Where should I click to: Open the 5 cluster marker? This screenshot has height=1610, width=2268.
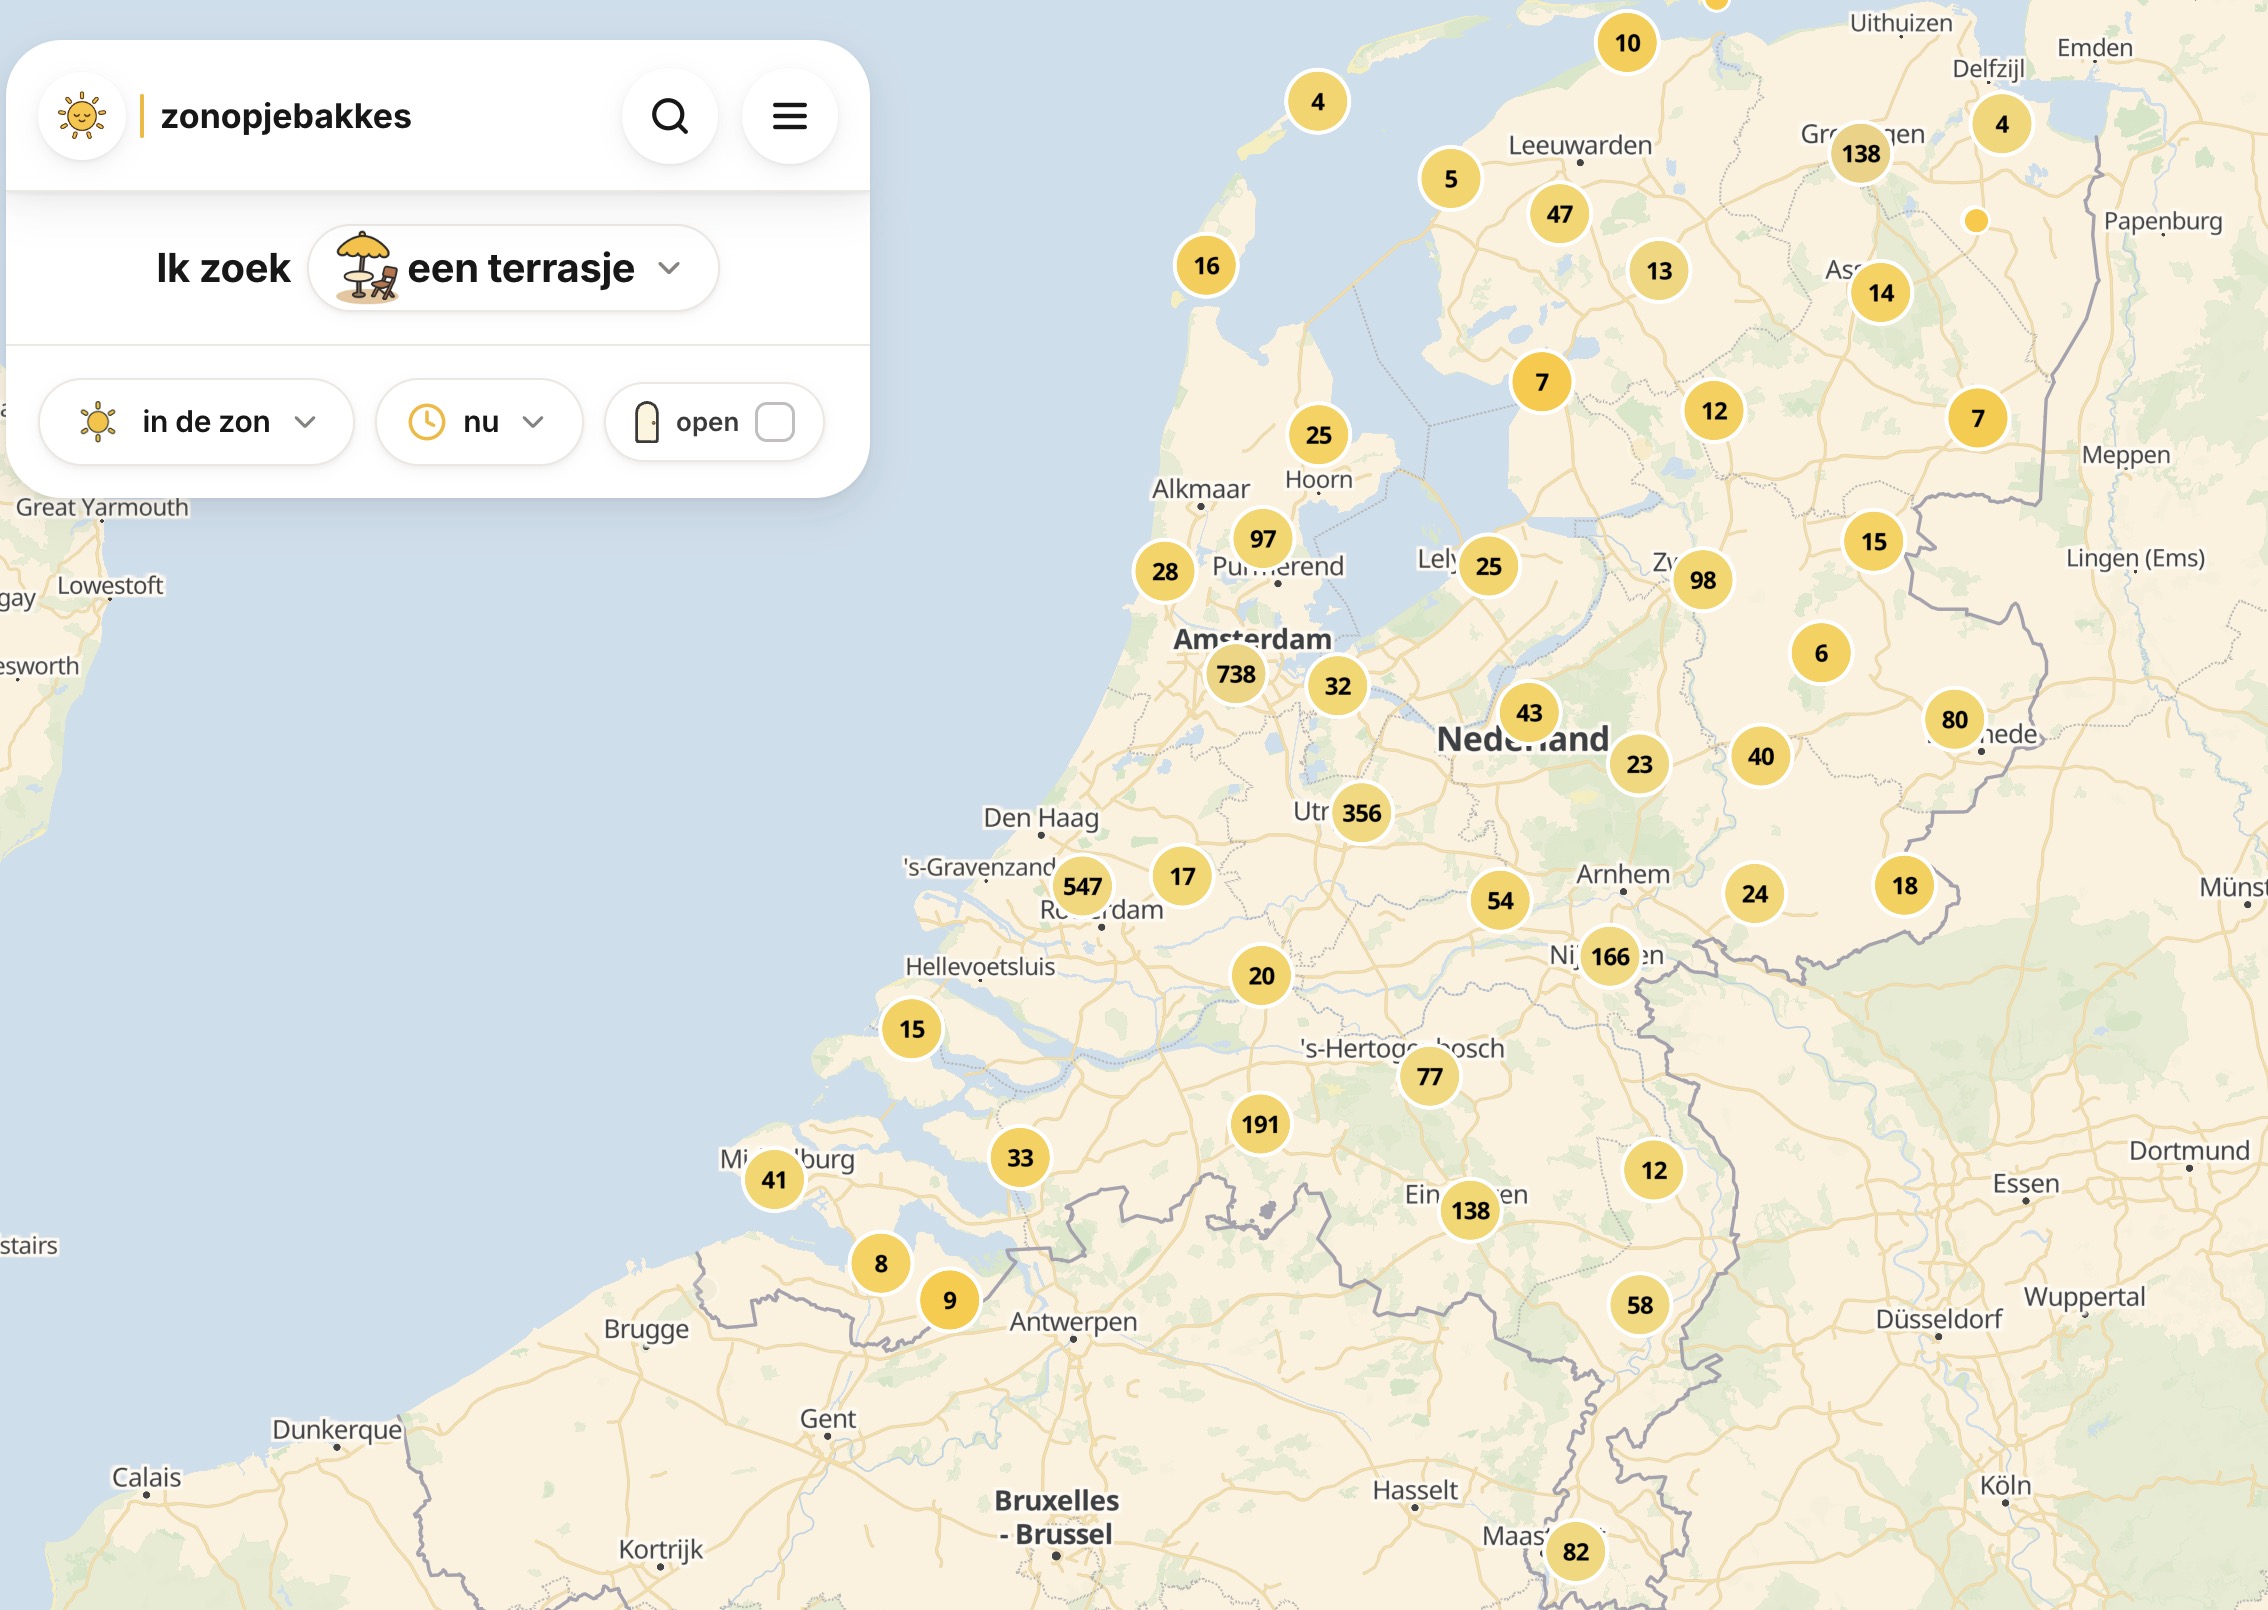1450,179
